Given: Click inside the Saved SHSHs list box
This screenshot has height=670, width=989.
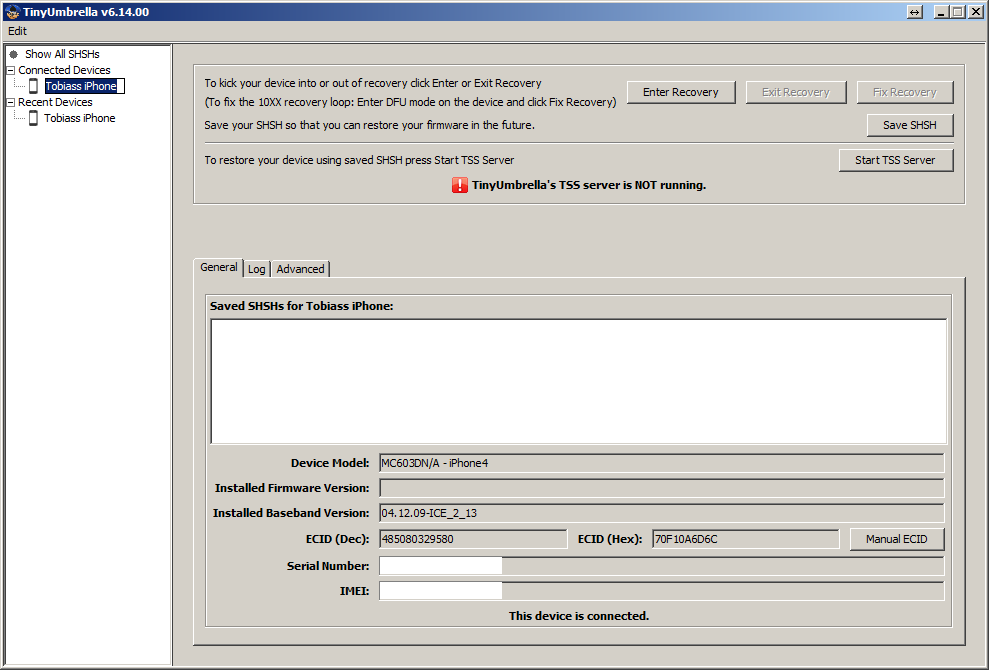Looking at the screenshot, I should (578, 382).
